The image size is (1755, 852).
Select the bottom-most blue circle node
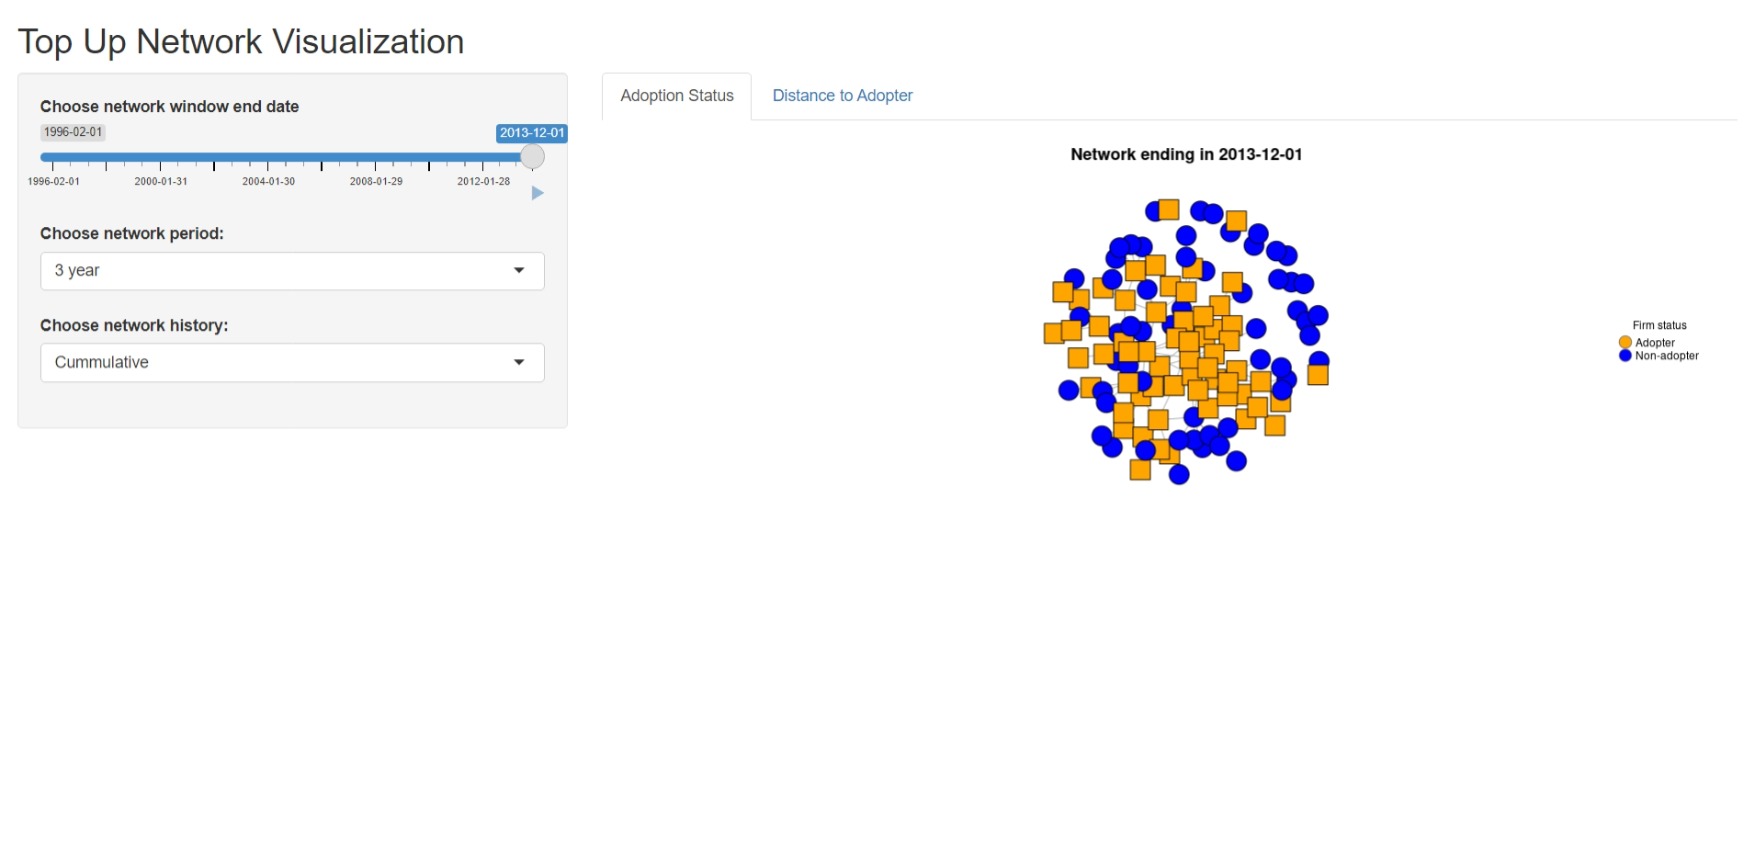pos(1179,475)
